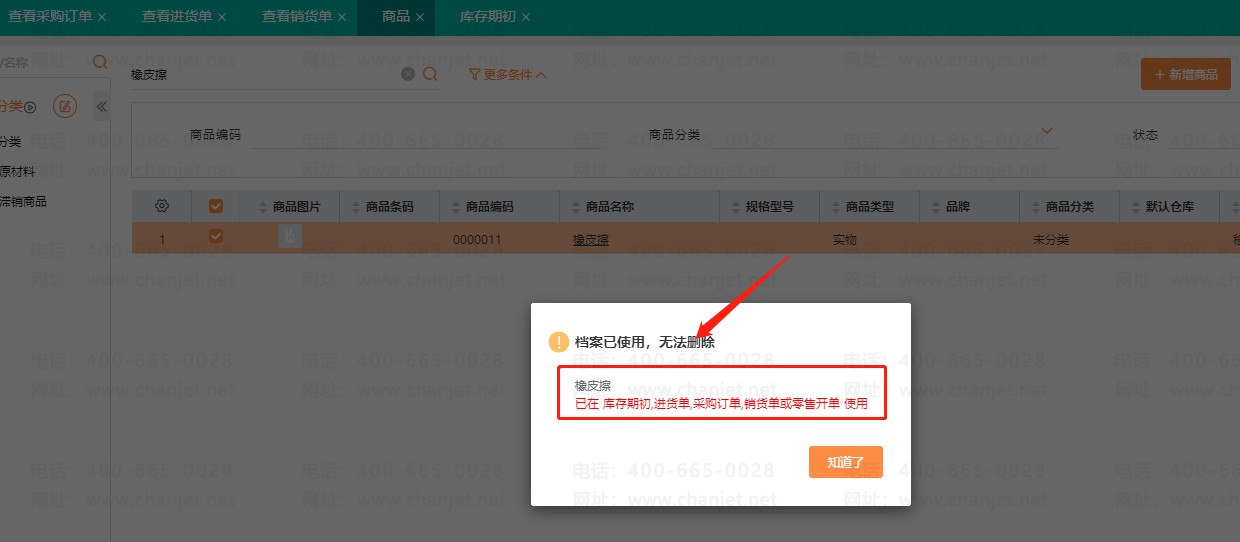Click the 知道了 button in dialog
This screenshot has height=542, width=1240.
(x=846, y=462)
